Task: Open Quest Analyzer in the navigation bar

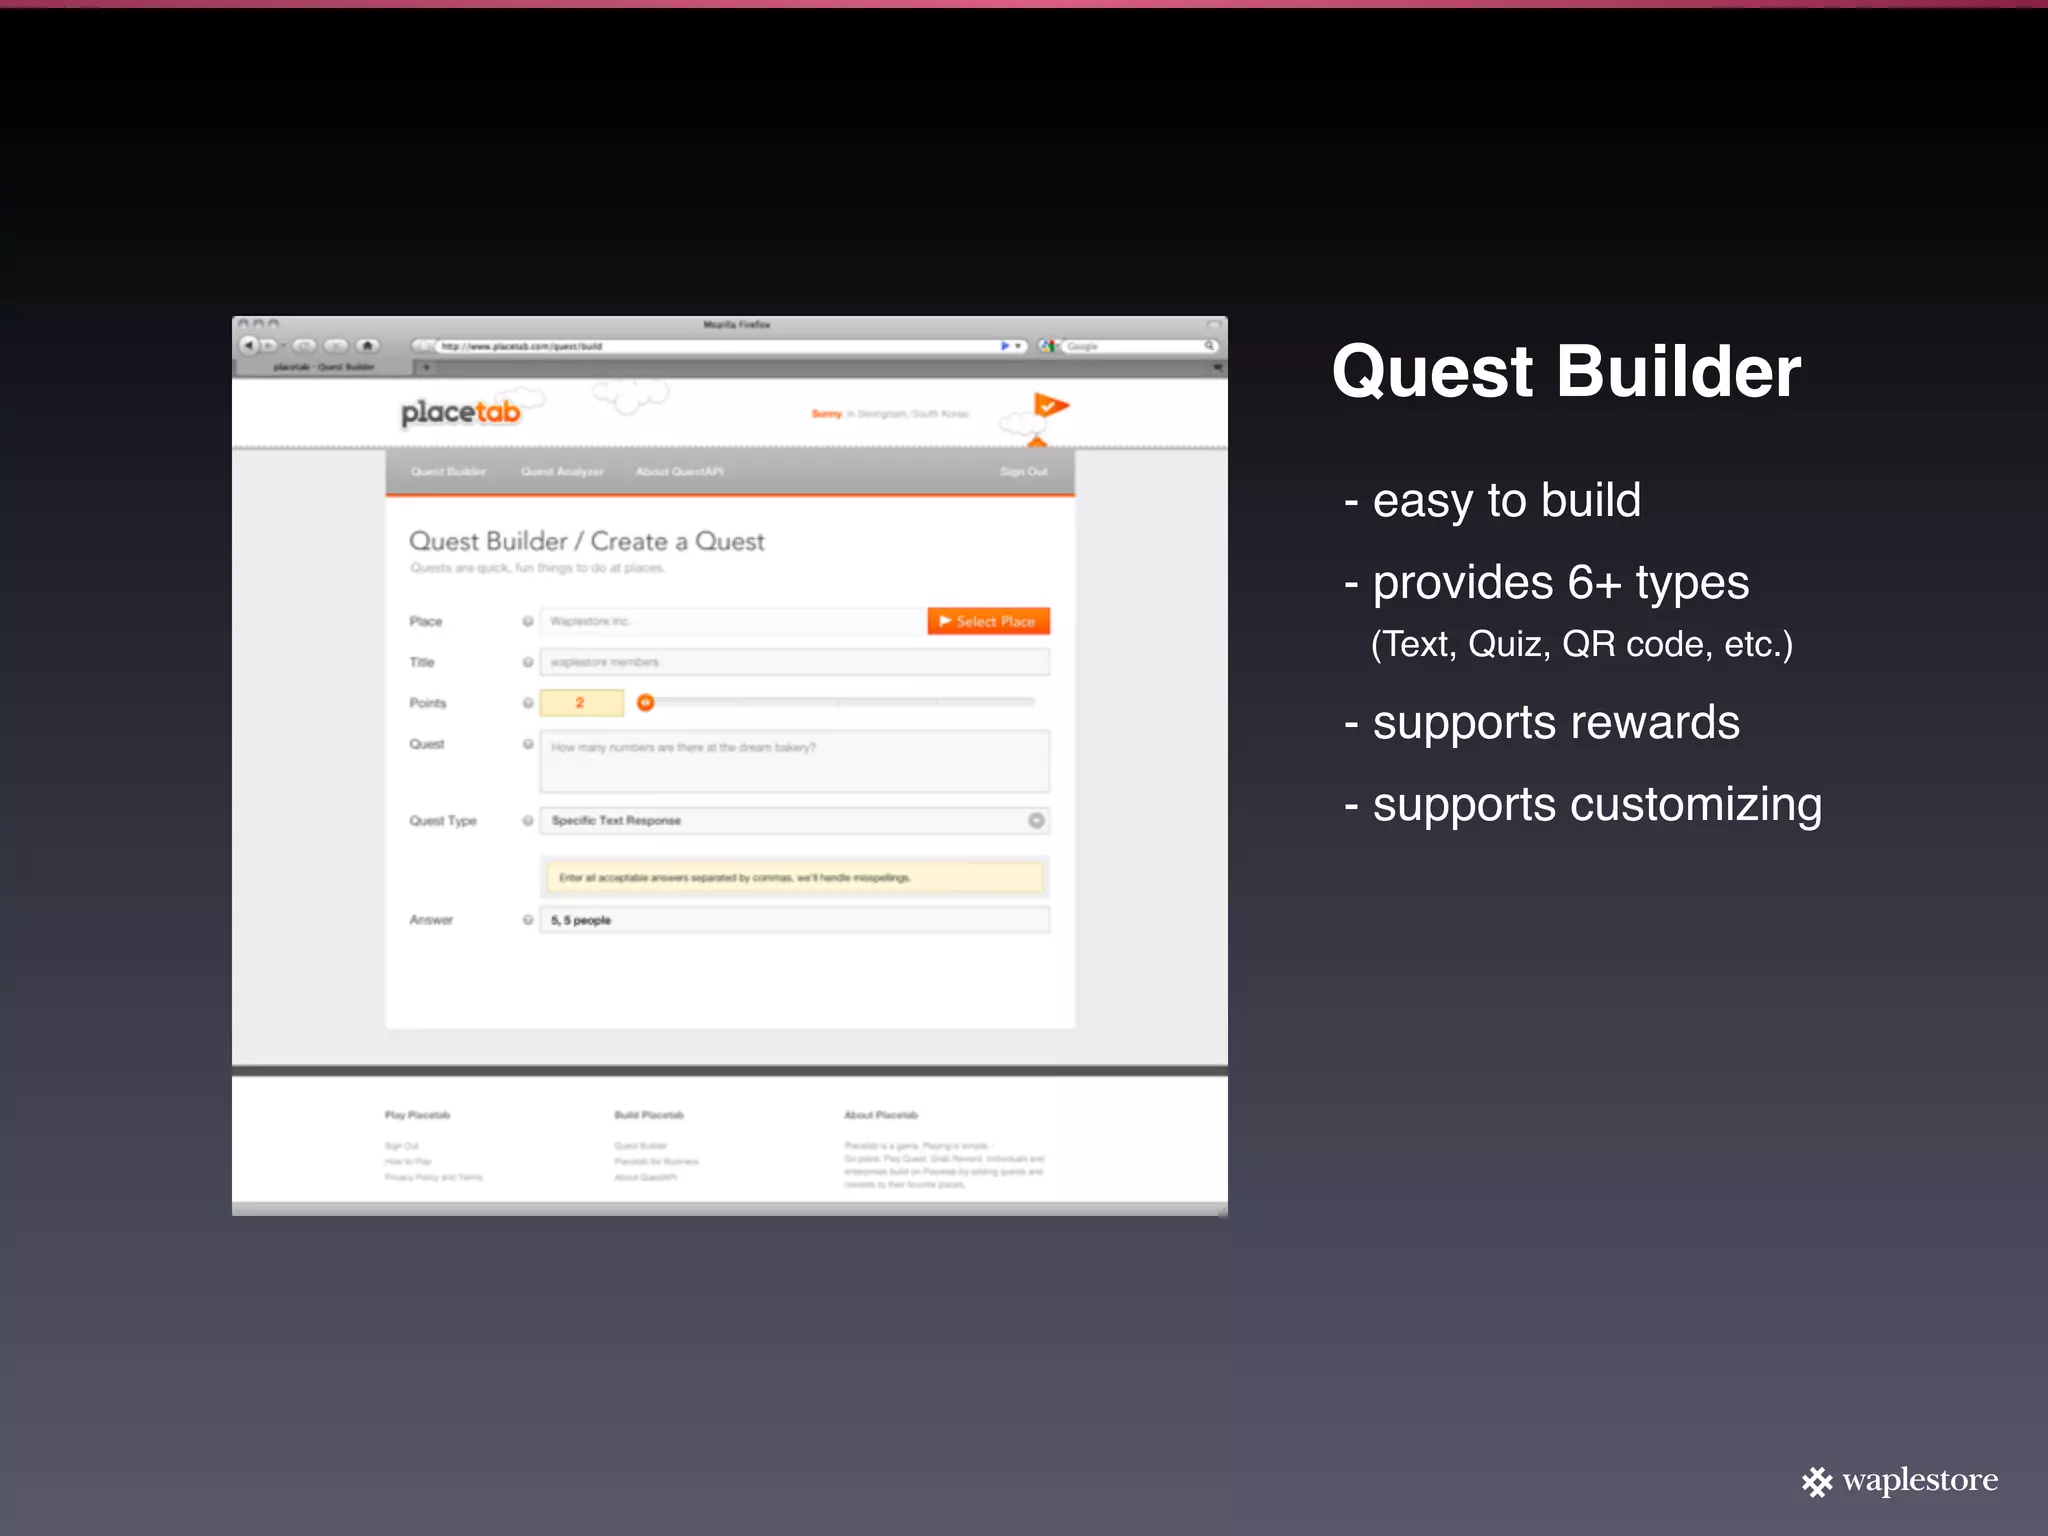Action: point(562,471)
